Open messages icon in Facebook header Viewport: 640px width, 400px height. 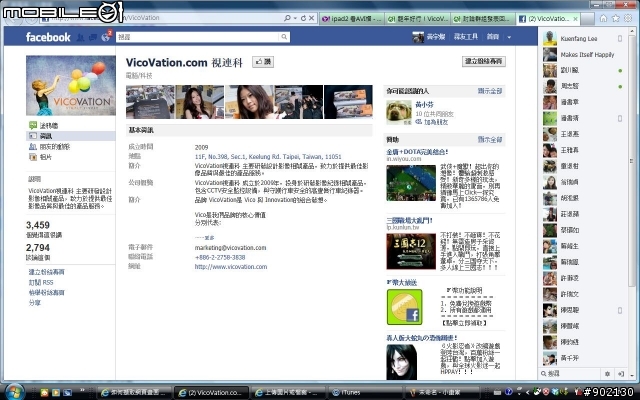pyautogui.click(x=93, y=37)
